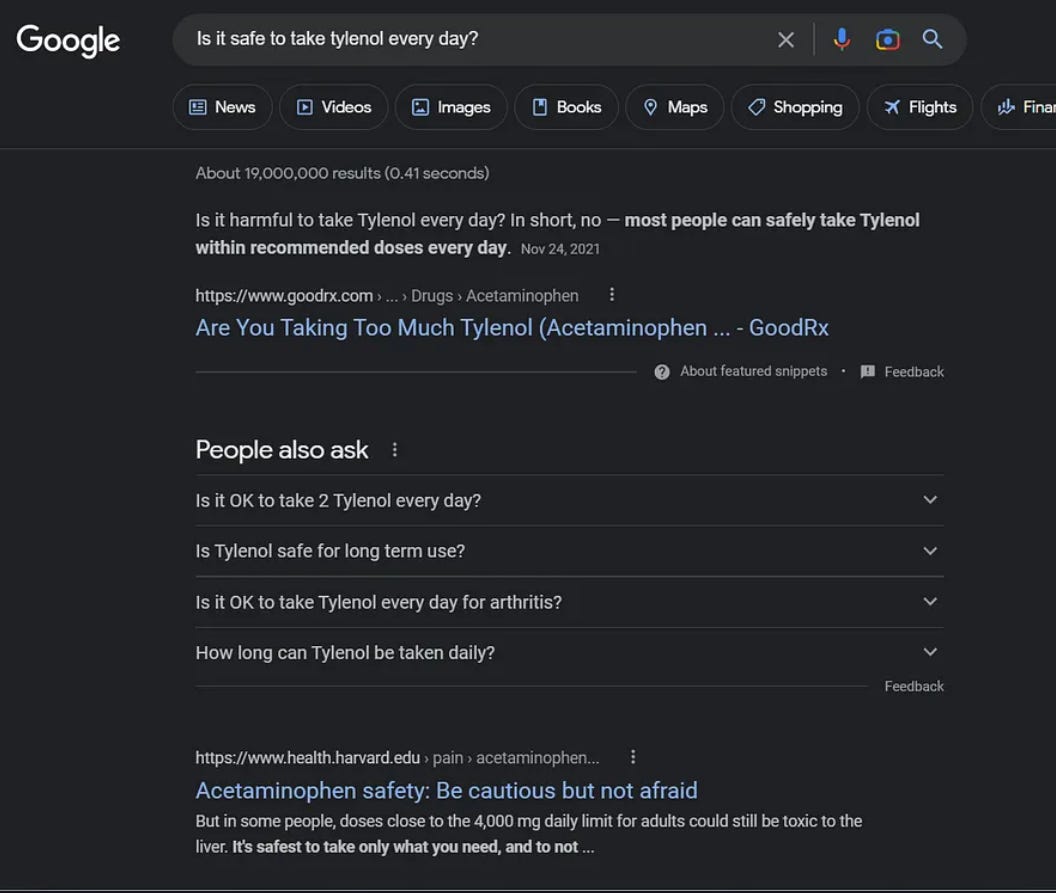Start voice search with the microphone icon
The height and width of the screenshot is (893, 1056).
click(841, 39)
